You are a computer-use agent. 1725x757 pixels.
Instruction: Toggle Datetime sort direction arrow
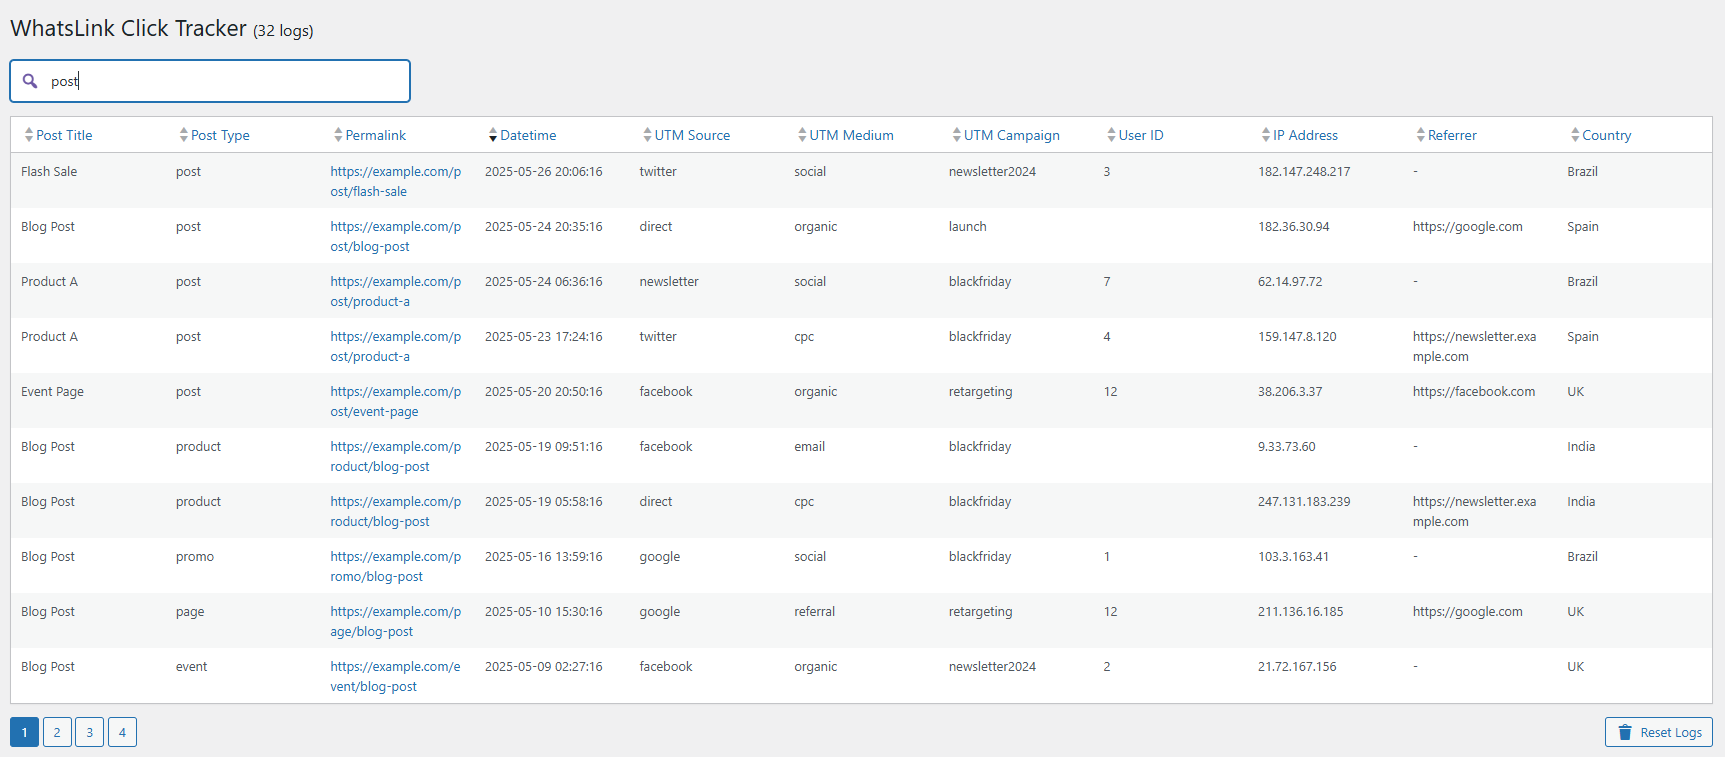(493, 135)
